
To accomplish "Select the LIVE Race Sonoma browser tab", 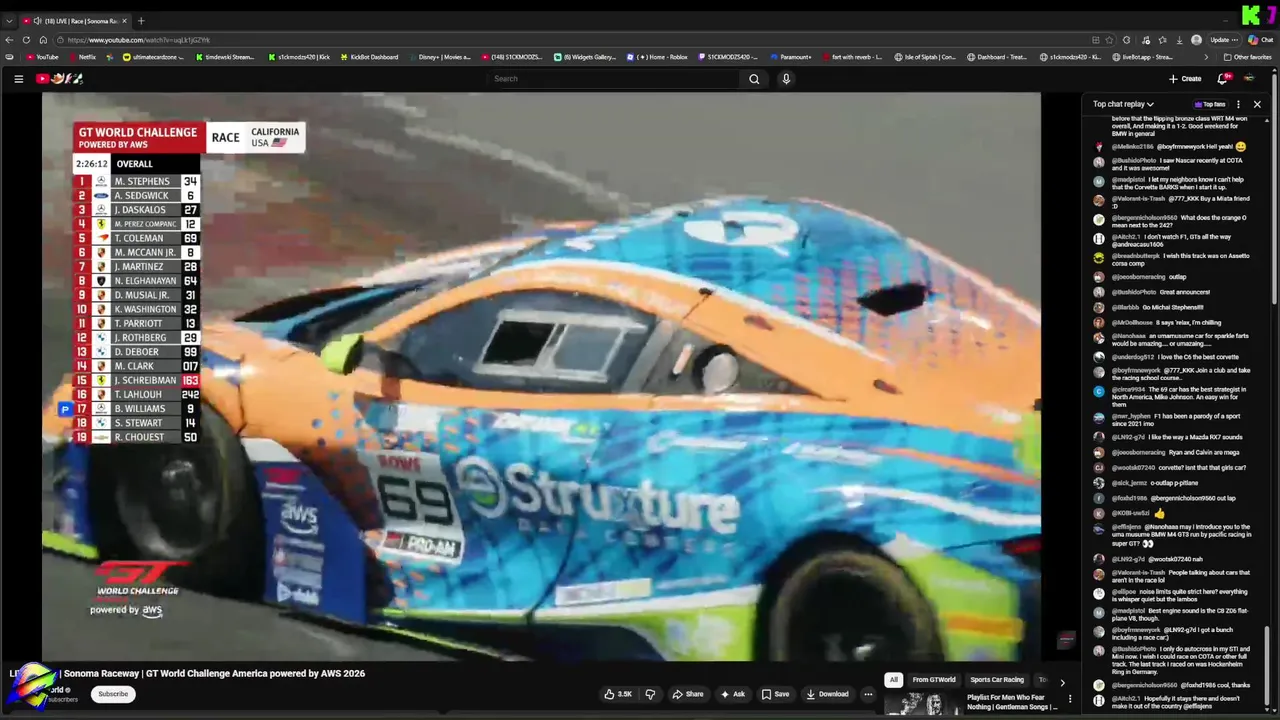I will tap(75, 20).
